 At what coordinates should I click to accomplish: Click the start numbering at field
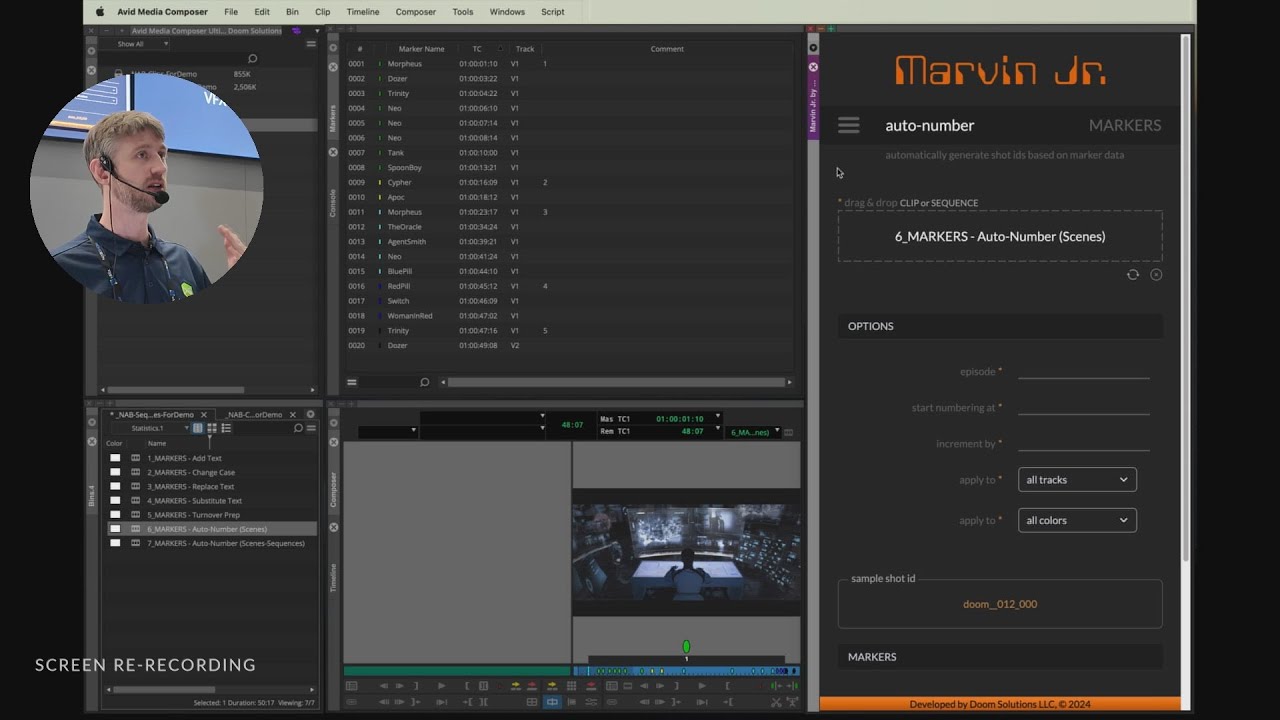click(x=1083, y=407)
